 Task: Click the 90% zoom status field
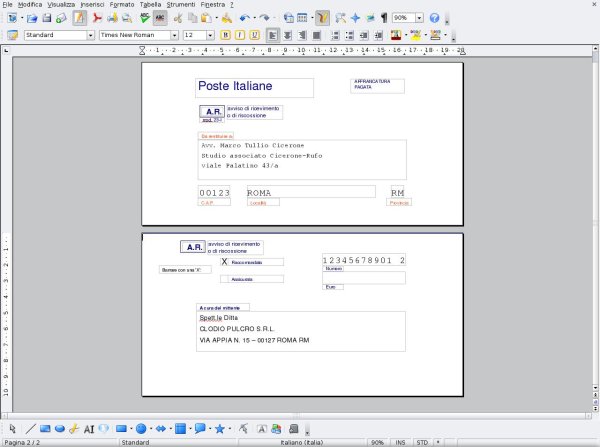click(x=377, y=442)
